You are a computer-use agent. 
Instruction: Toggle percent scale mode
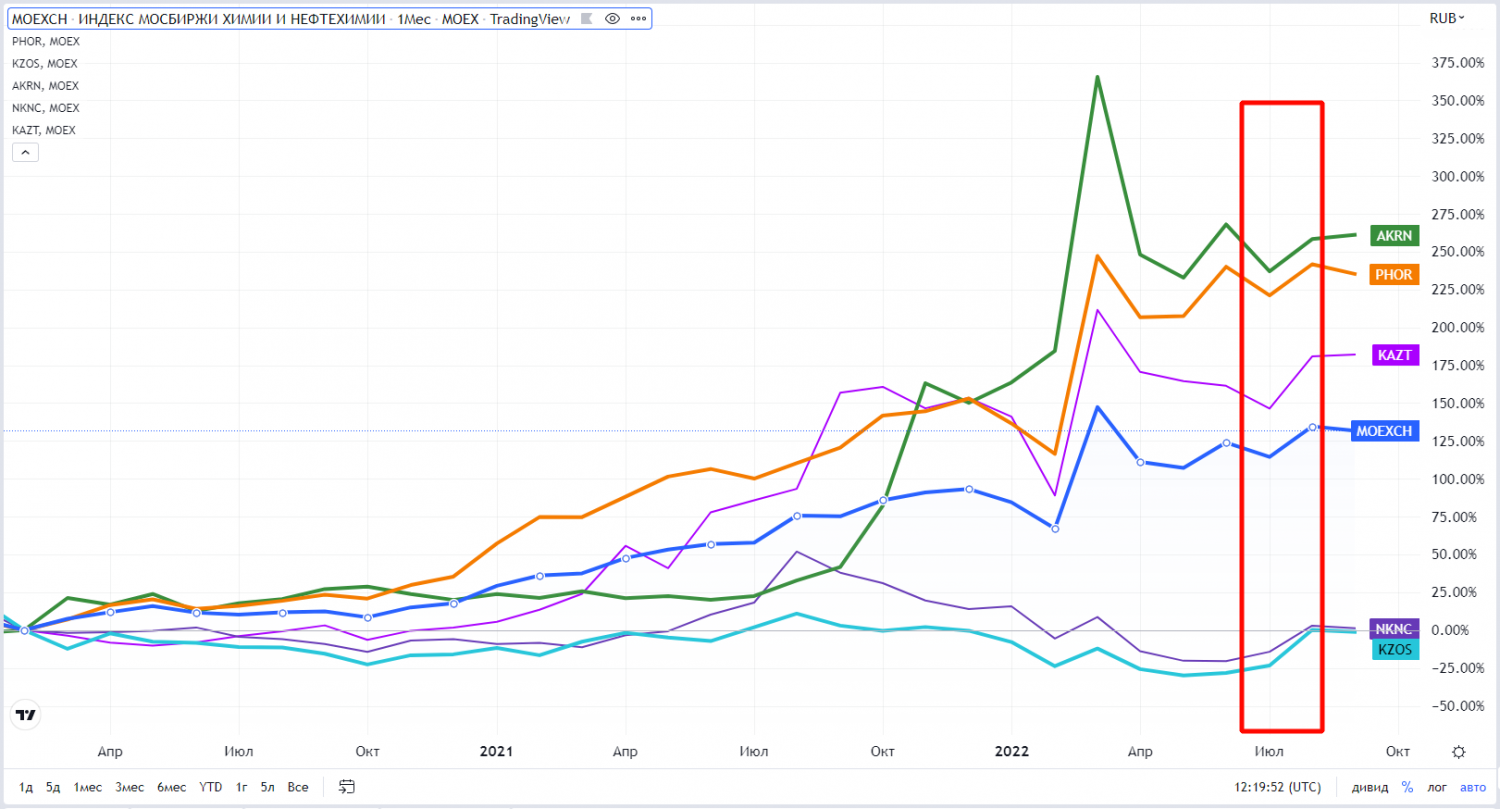pos(1407,787)
